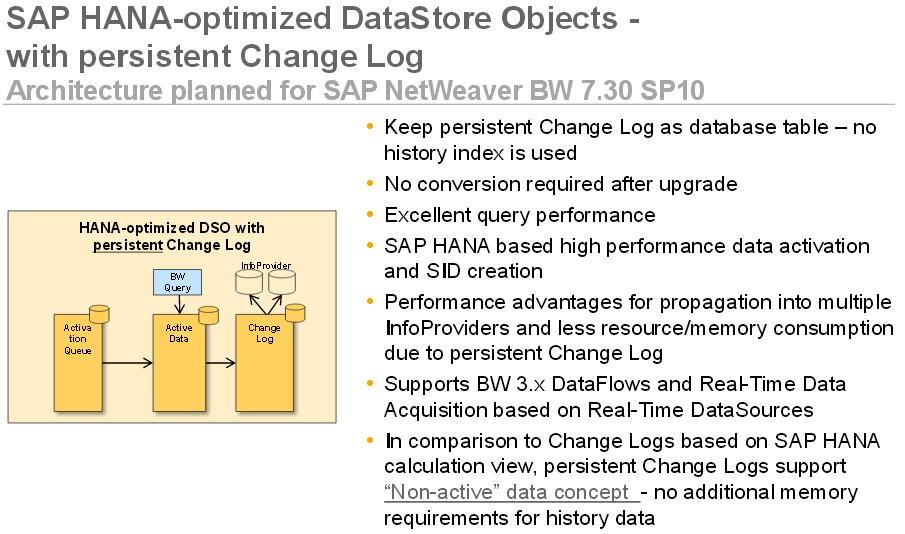Click the Change Log database cylinder icon

(294, 314)
